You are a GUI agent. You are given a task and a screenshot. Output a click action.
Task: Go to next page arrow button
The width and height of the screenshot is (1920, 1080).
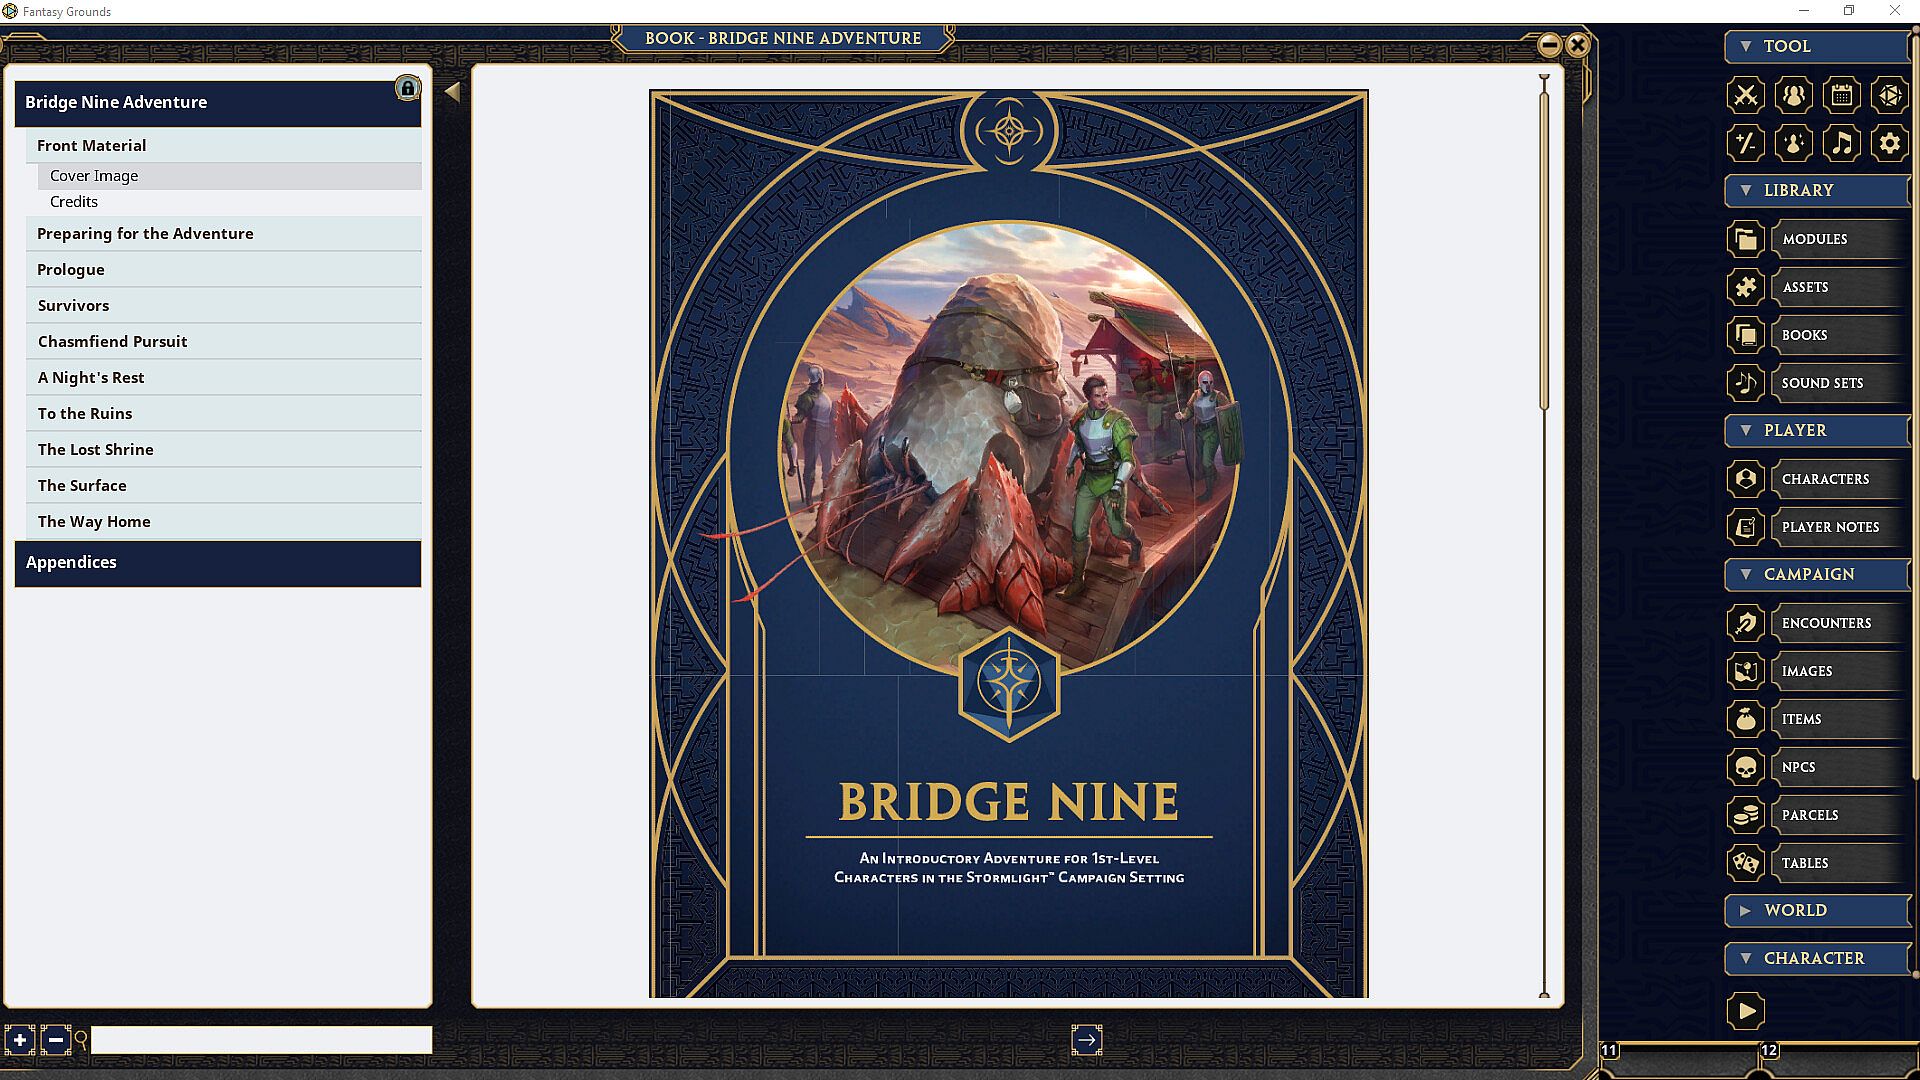[1086, 1040]
